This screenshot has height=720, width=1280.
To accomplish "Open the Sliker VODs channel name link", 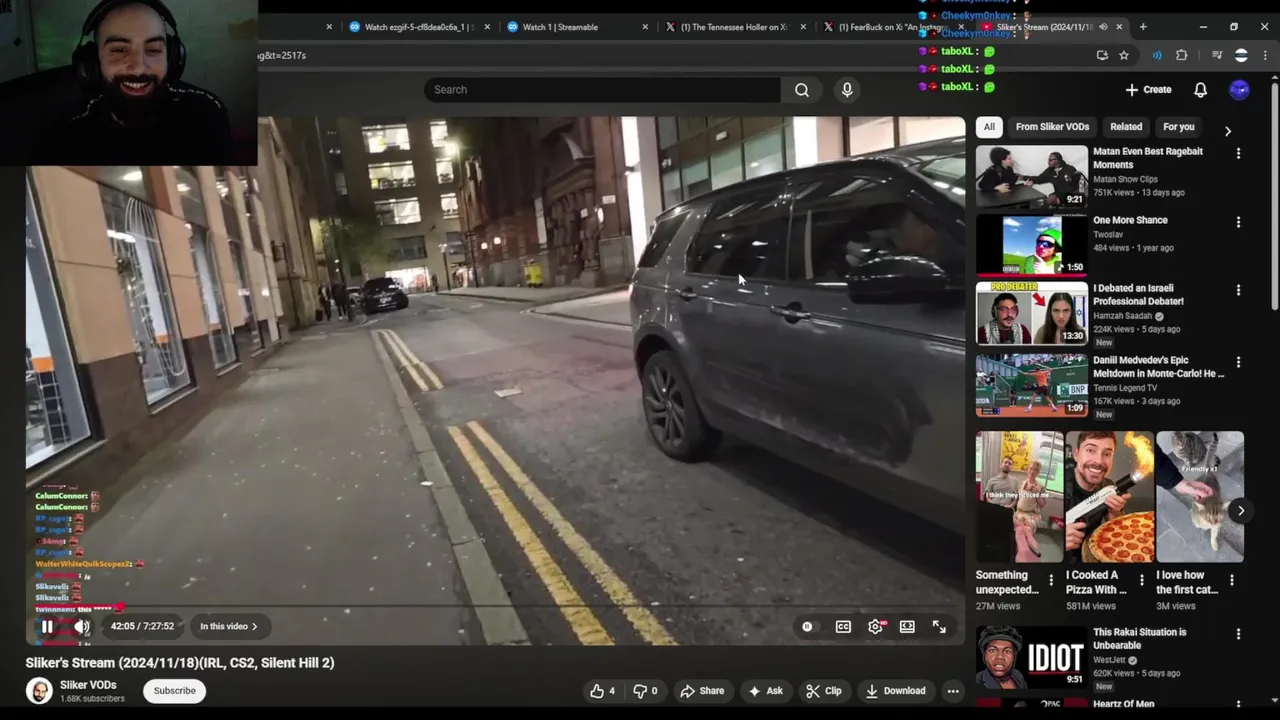I will tap(88, 685).
